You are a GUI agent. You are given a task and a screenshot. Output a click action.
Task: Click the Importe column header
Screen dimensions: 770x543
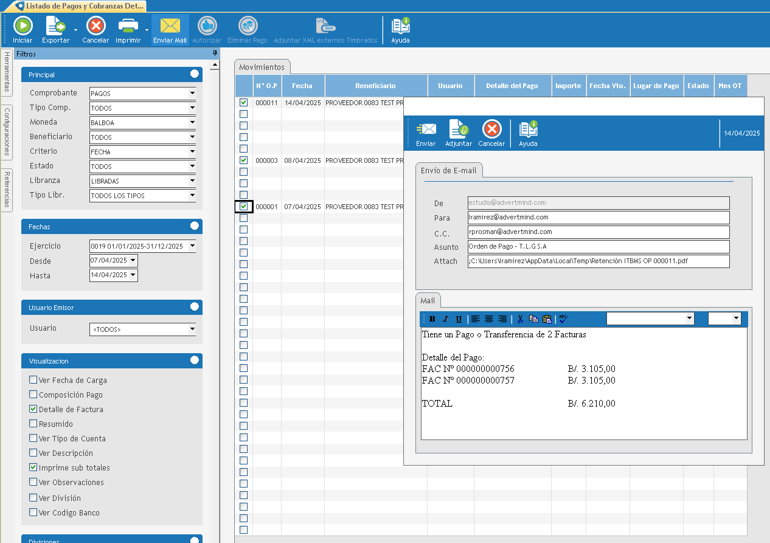568,86
